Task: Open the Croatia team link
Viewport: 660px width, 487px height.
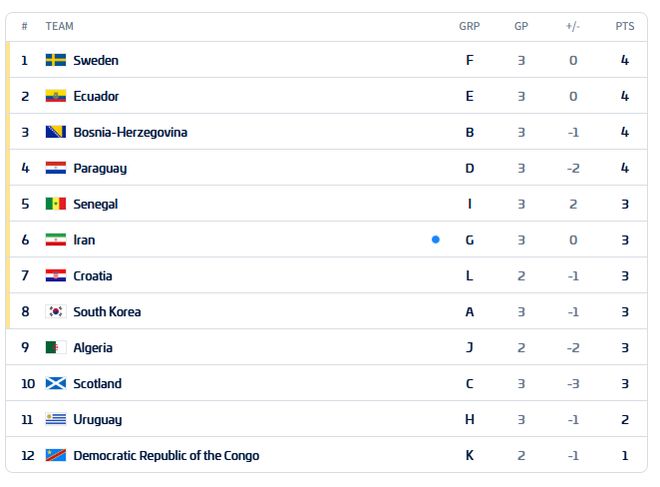Action: pos(93,276)
